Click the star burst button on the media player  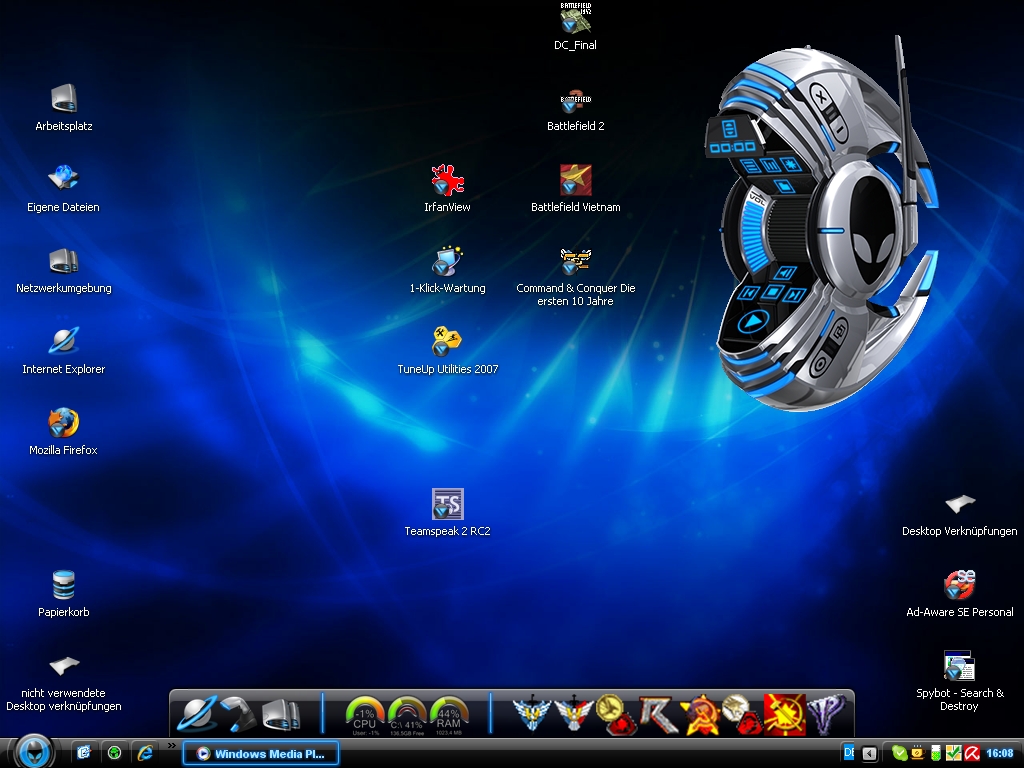click(x=790, y=164)
